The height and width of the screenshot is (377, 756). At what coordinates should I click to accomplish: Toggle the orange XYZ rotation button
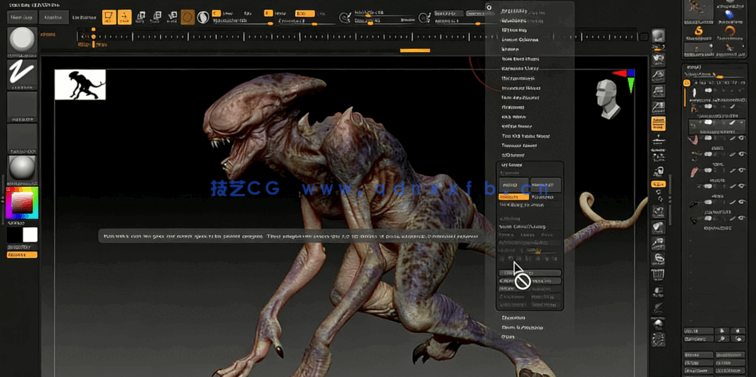(658, 184)
